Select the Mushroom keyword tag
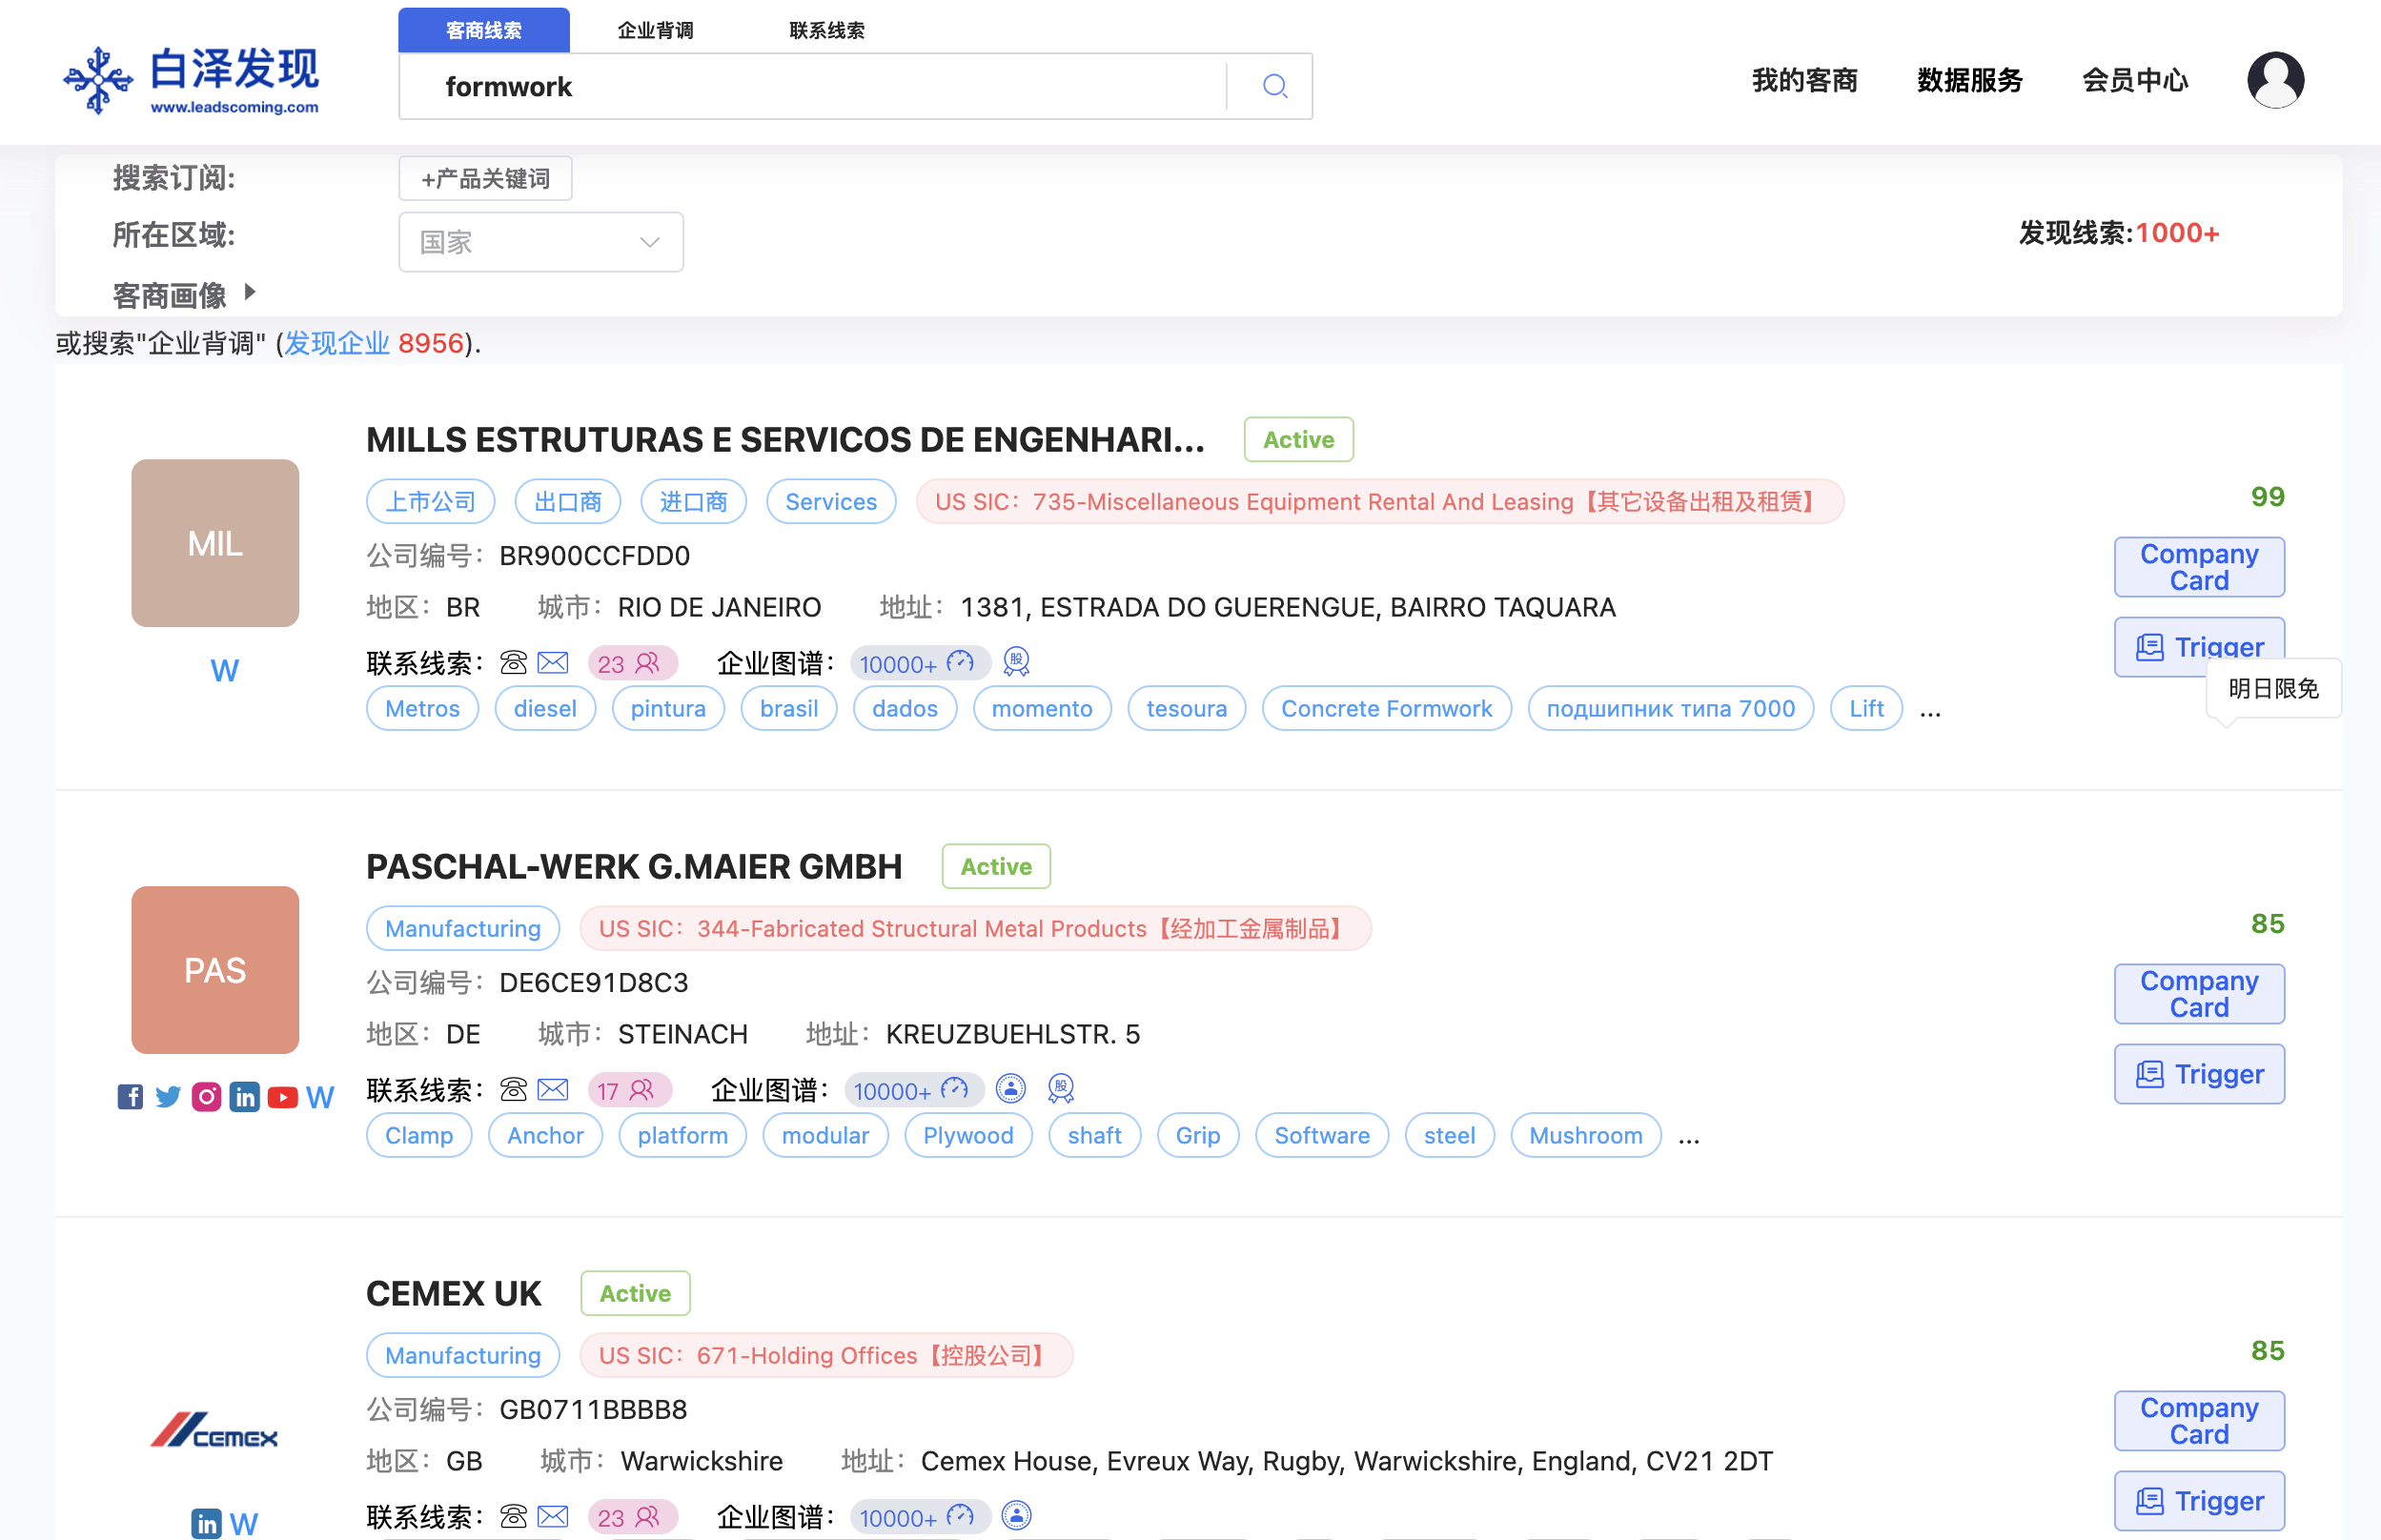Image resolution: width=2381 pixels, height=1540 pixels. pos(1585,1135)
